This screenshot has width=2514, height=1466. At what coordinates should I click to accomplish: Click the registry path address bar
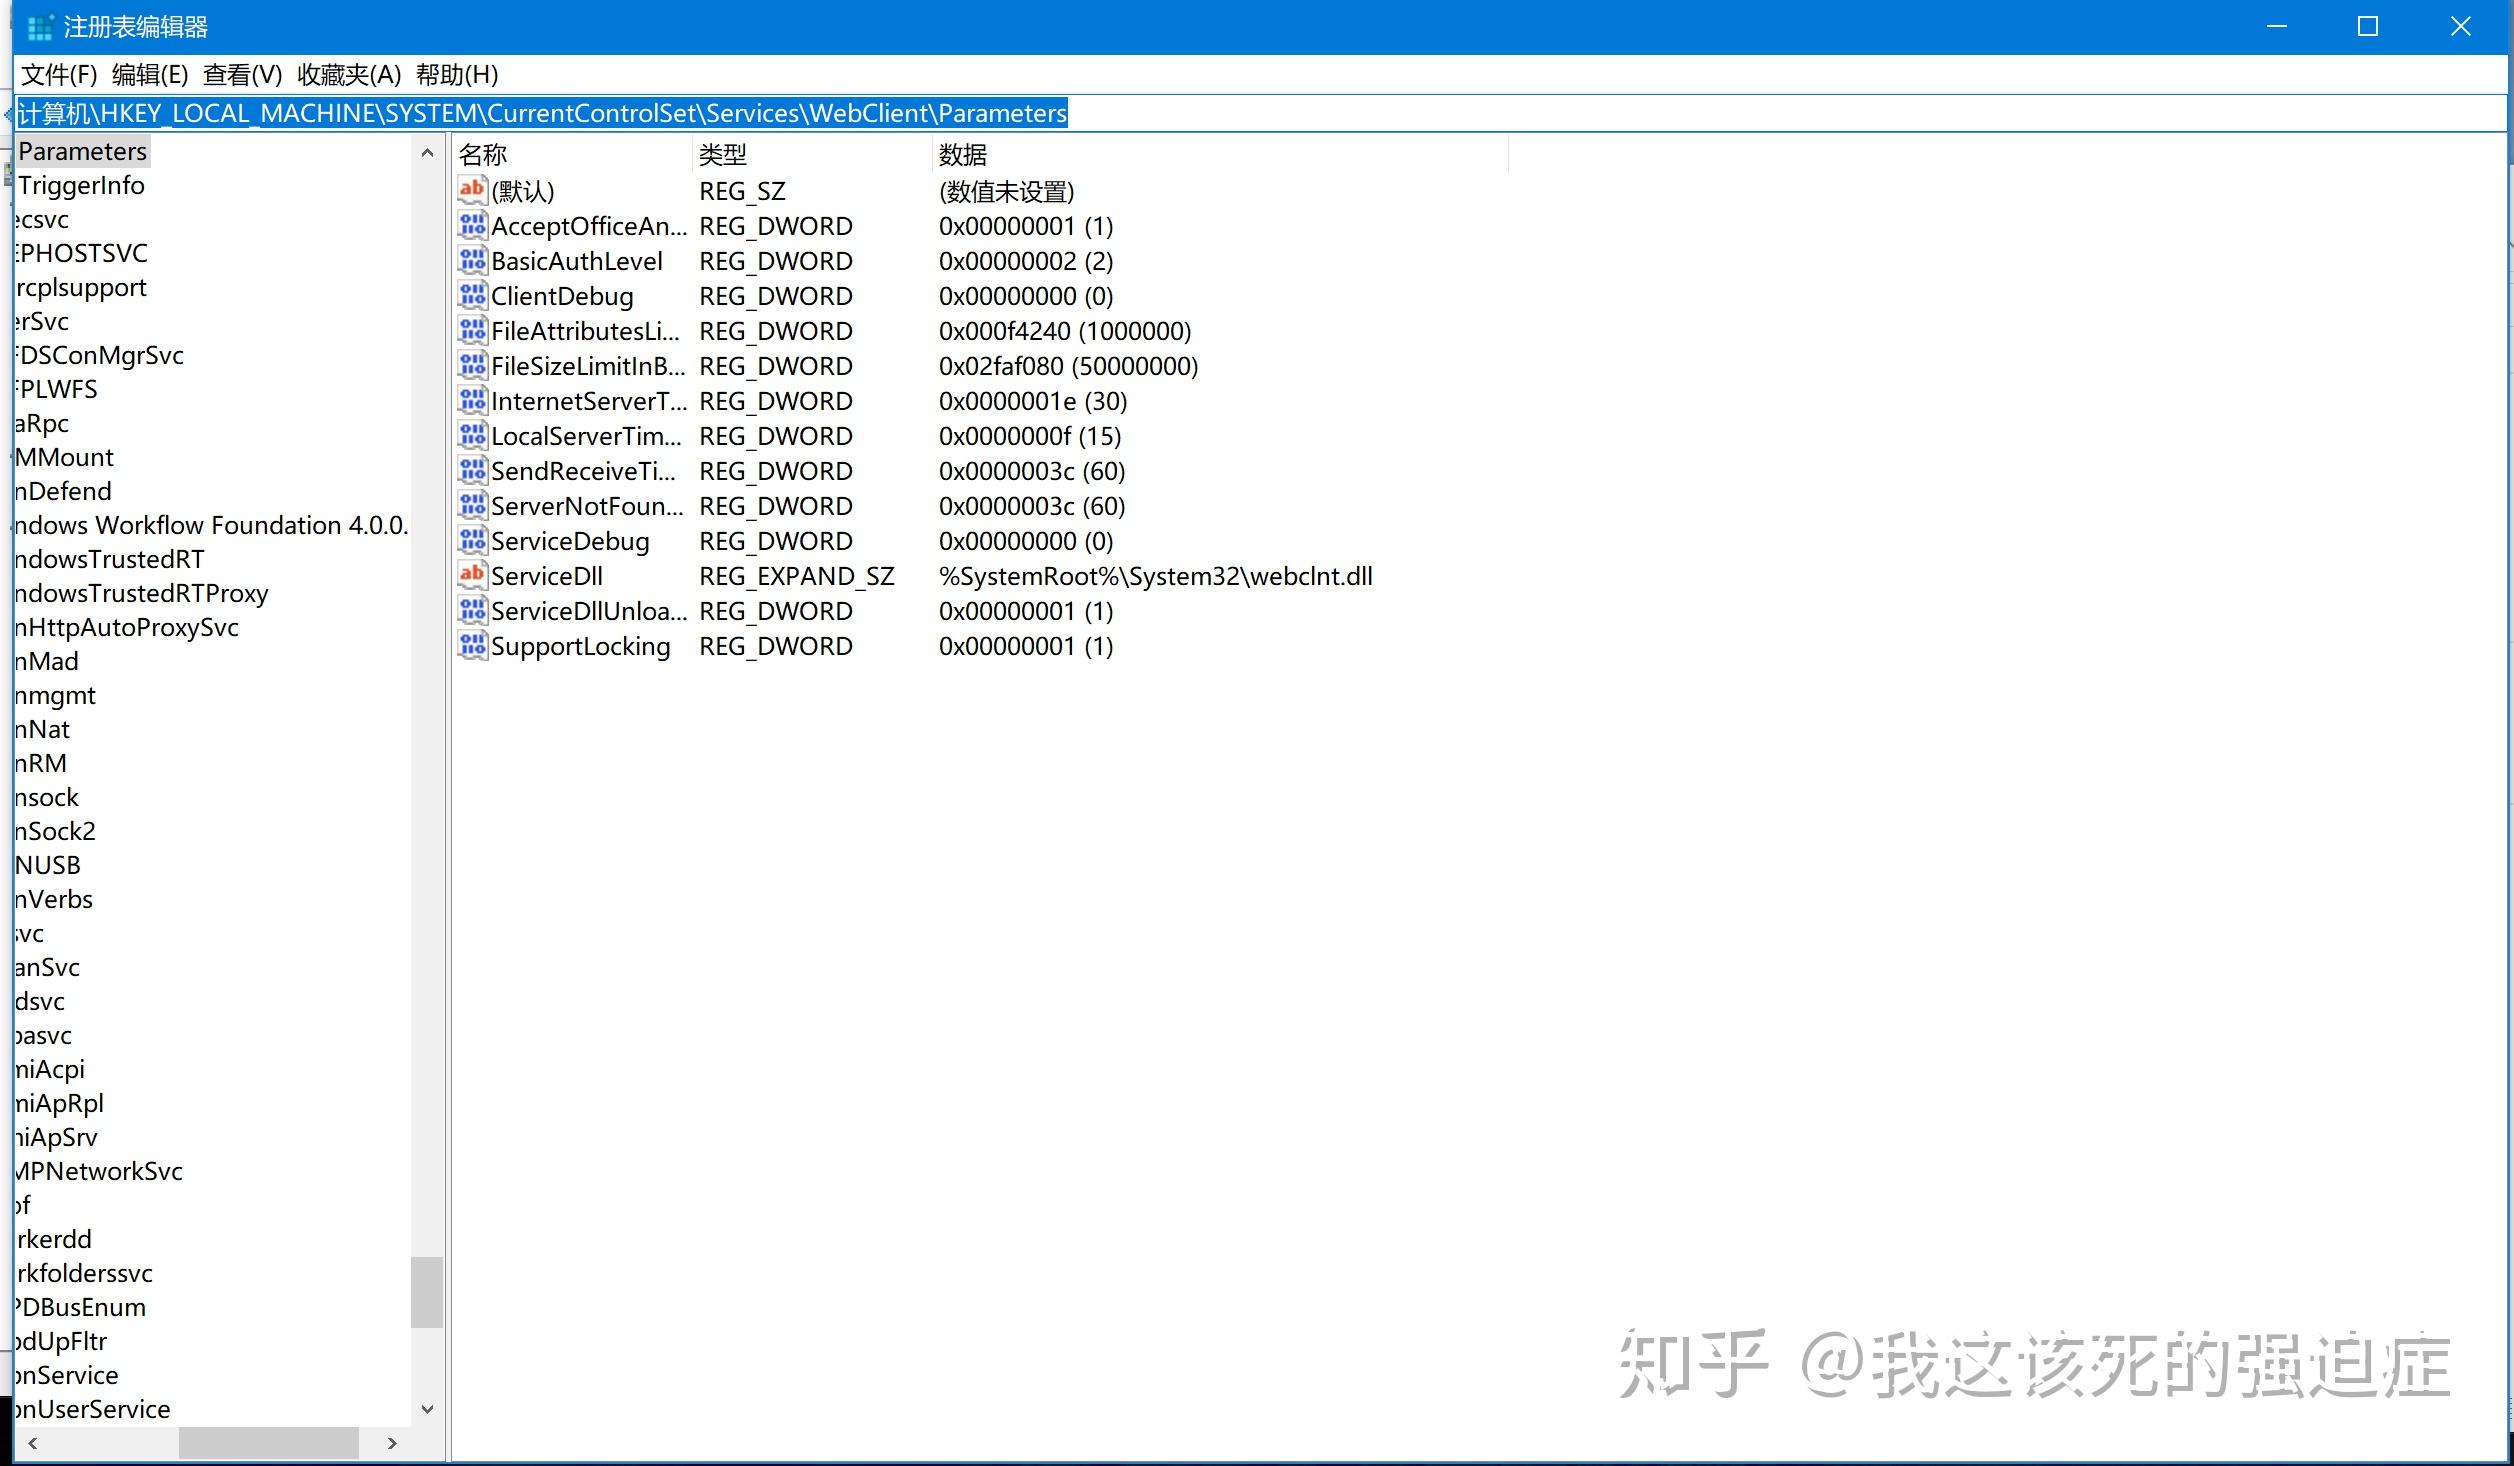pyautogui.click(x=1260, y=113)
